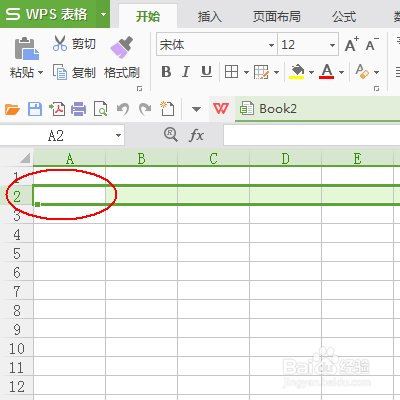This screenshot has width=400, height=400.
Task: Switch to the 插入 ribbon tab
Action: pos(209,16)
